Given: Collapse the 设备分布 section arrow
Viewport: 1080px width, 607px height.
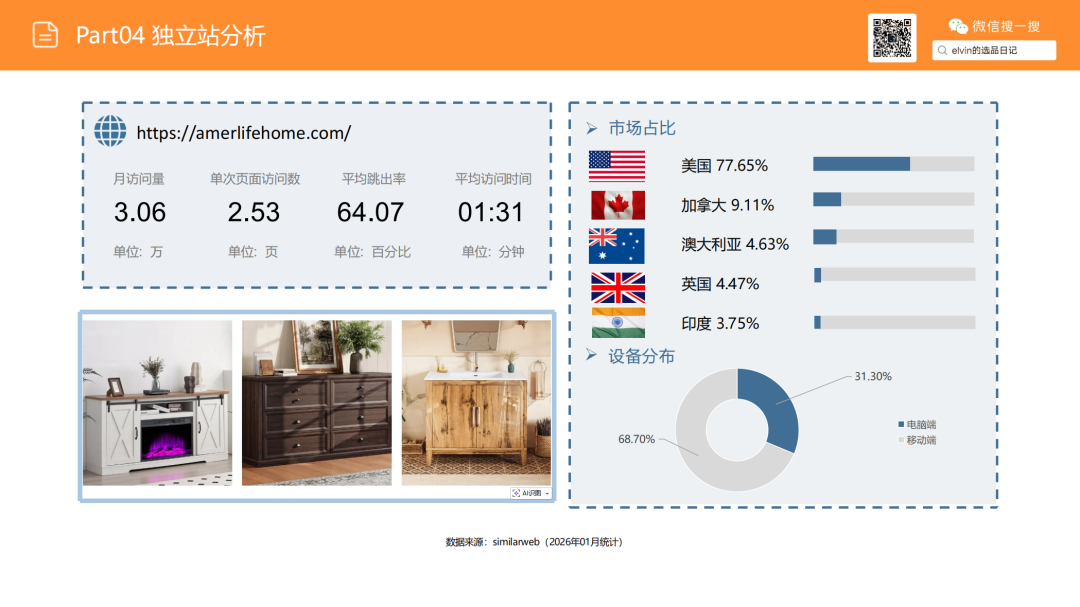Looking at the screenshot, I should point(594,355).
